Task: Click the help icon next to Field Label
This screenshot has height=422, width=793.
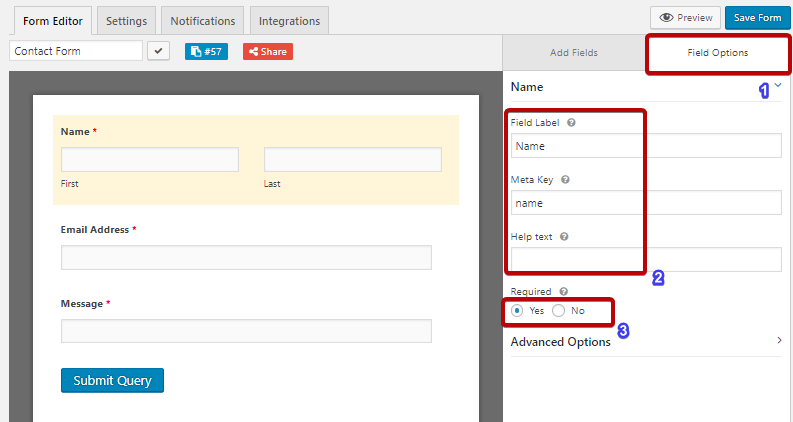Action: pyautogui.click(x=571, y=122)
